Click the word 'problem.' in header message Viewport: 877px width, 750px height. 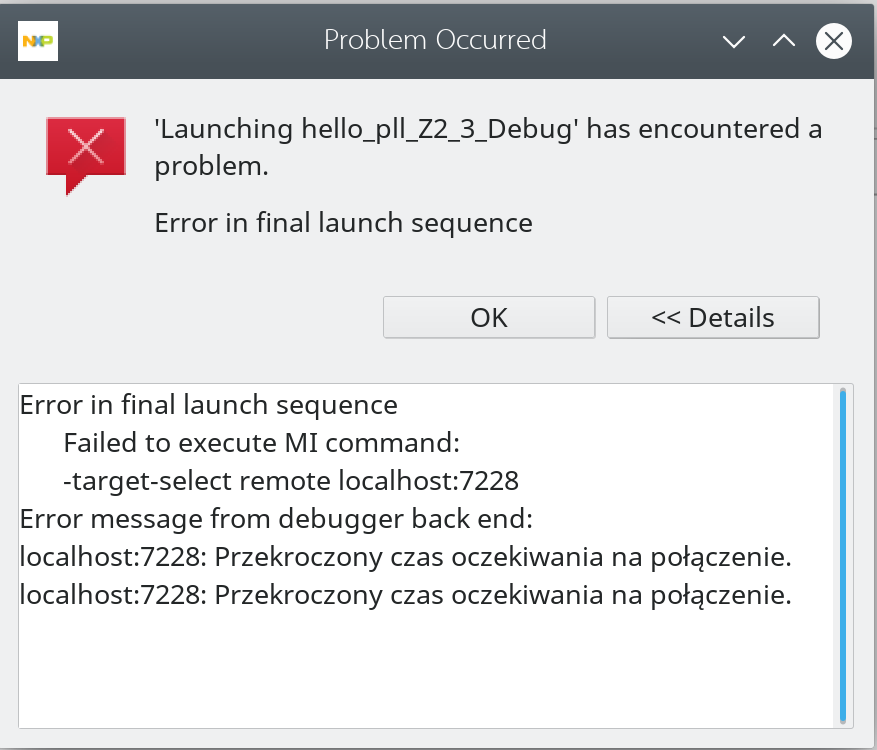(x=211, y=166)
